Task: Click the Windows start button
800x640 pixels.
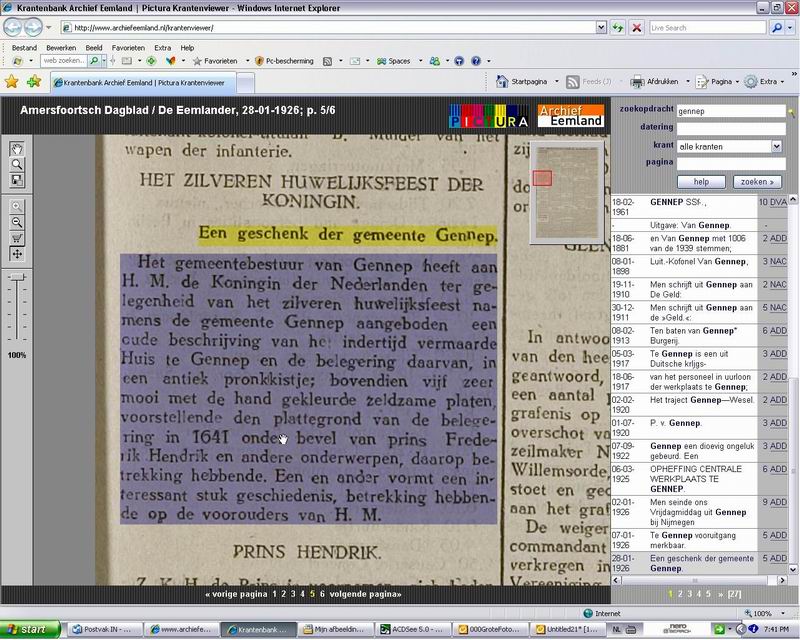Action: 30,630
